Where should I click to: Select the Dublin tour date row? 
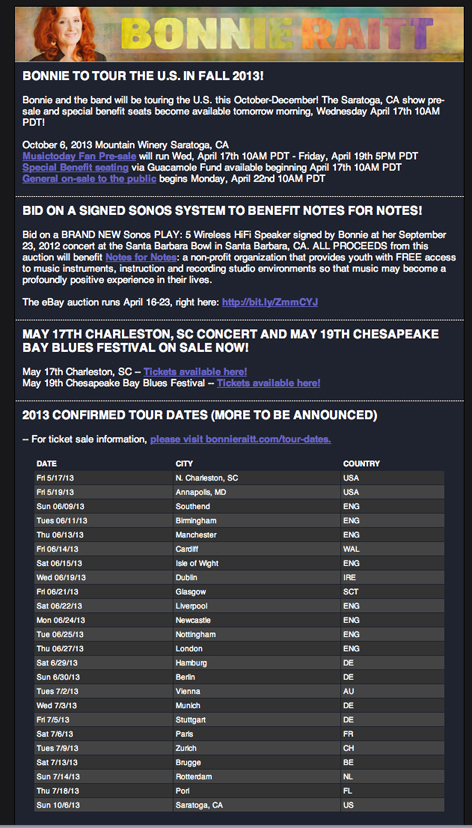tap(239, 578)
